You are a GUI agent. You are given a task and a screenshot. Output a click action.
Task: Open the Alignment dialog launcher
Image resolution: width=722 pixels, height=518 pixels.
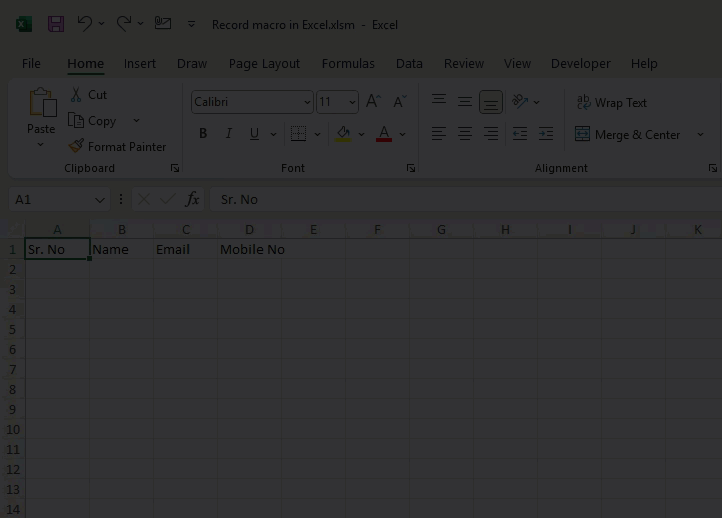tap(713, 168)
